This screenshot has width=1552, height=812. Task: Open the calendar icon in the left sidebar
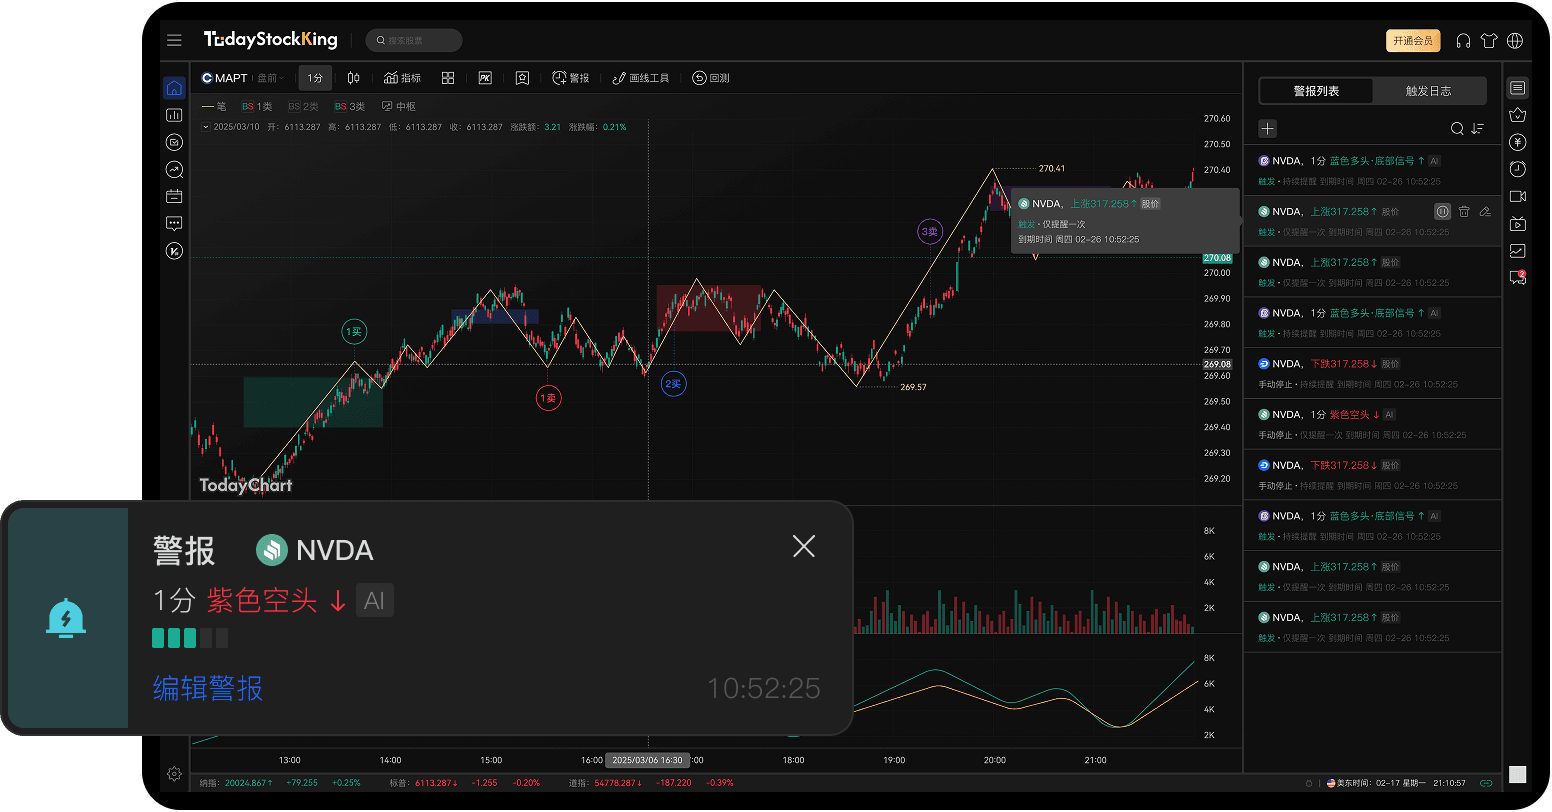(x=174, y=196)
